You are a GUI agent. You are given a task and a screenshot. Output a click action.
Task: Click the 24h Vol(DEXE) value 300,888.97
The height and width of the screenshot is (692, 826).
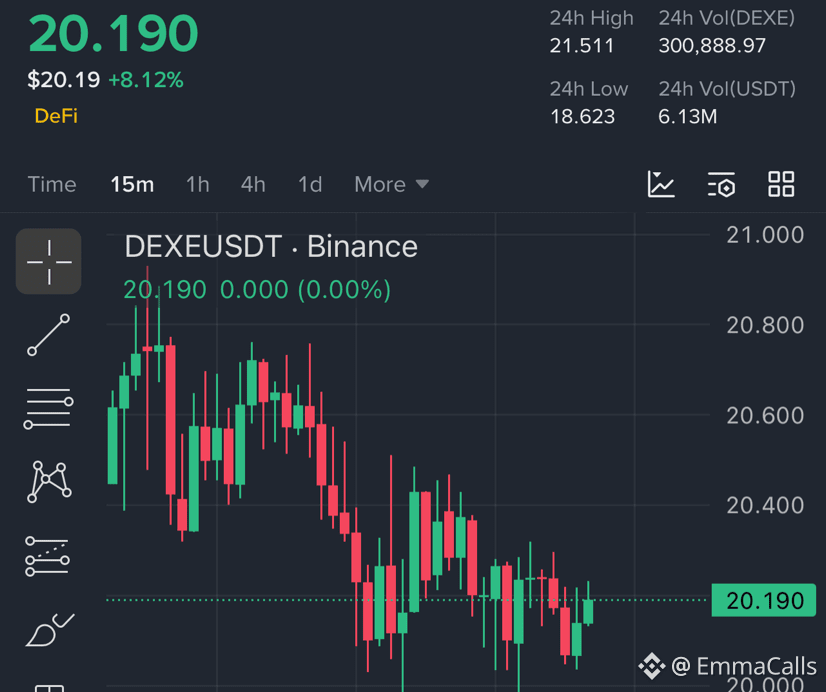pyautogui.click(x=712, y=46)
